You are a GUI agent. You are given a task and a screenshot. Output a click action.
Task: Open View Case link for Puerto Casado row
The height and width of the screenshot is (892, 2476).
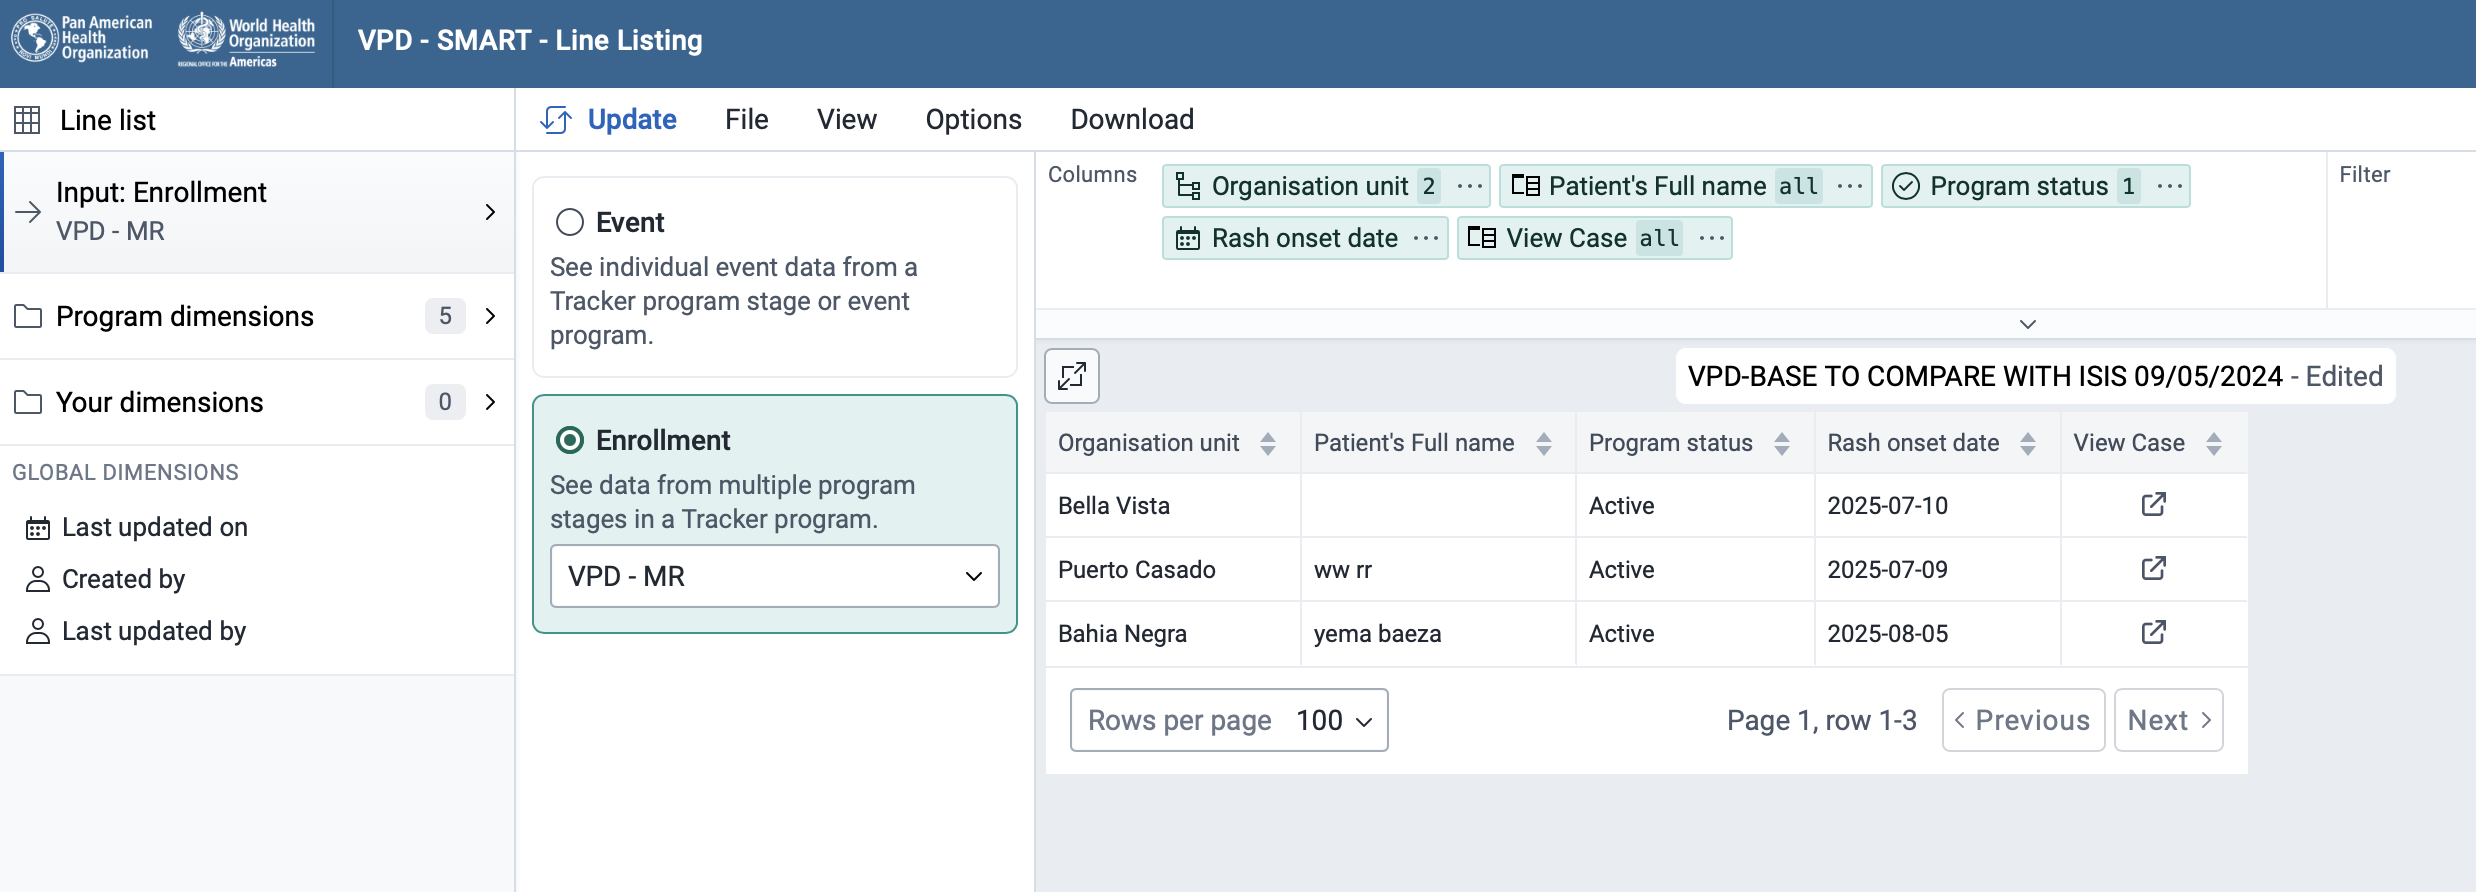coord(2153,568)
